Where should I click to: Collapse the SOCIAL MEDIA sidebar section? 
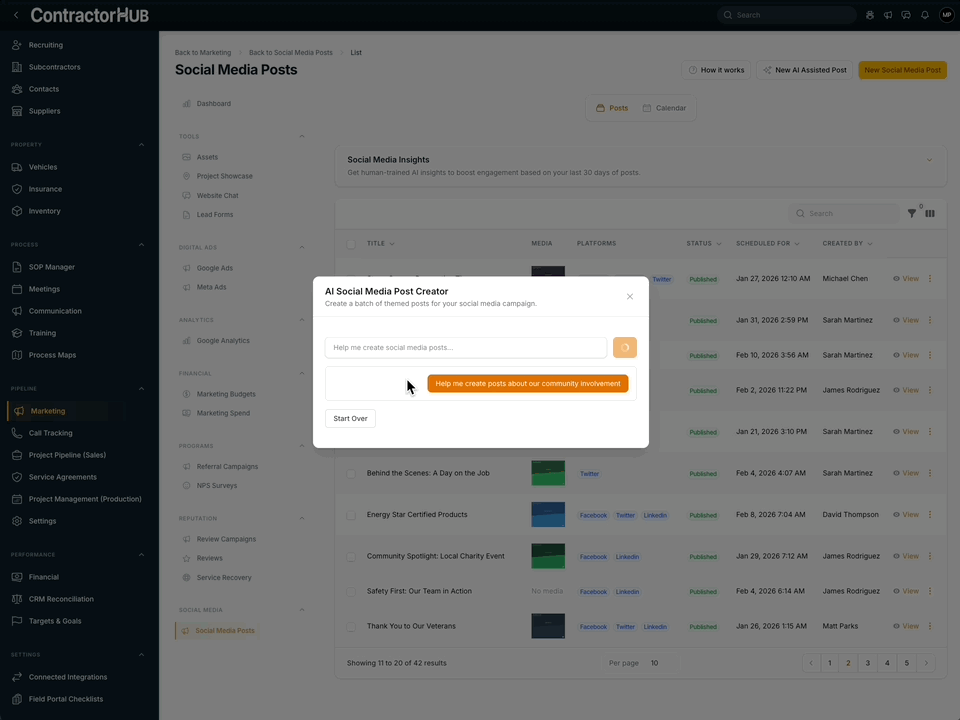point(301,609)
